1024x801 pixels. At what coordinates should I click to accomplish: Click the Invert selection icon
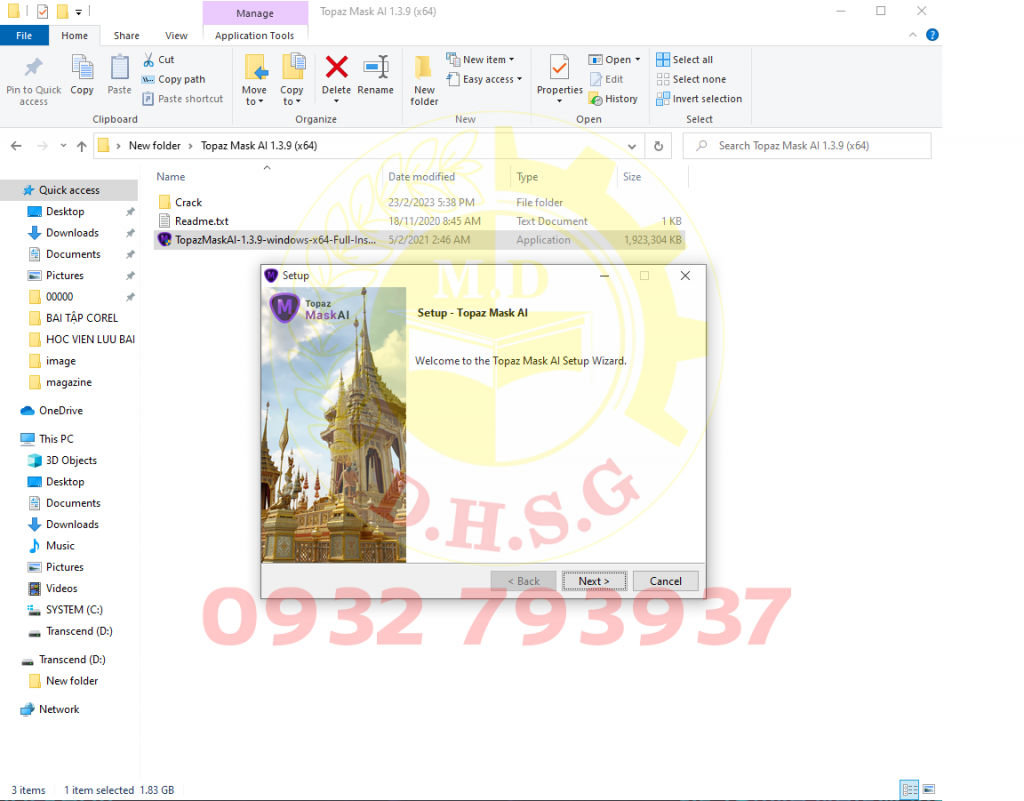[x=663, y=99]
